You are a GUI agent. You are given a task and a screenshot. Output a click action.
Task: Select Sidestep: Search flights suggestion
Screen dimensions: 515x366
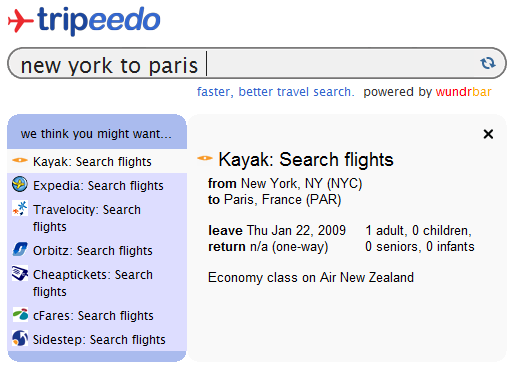tap(97, 339)
